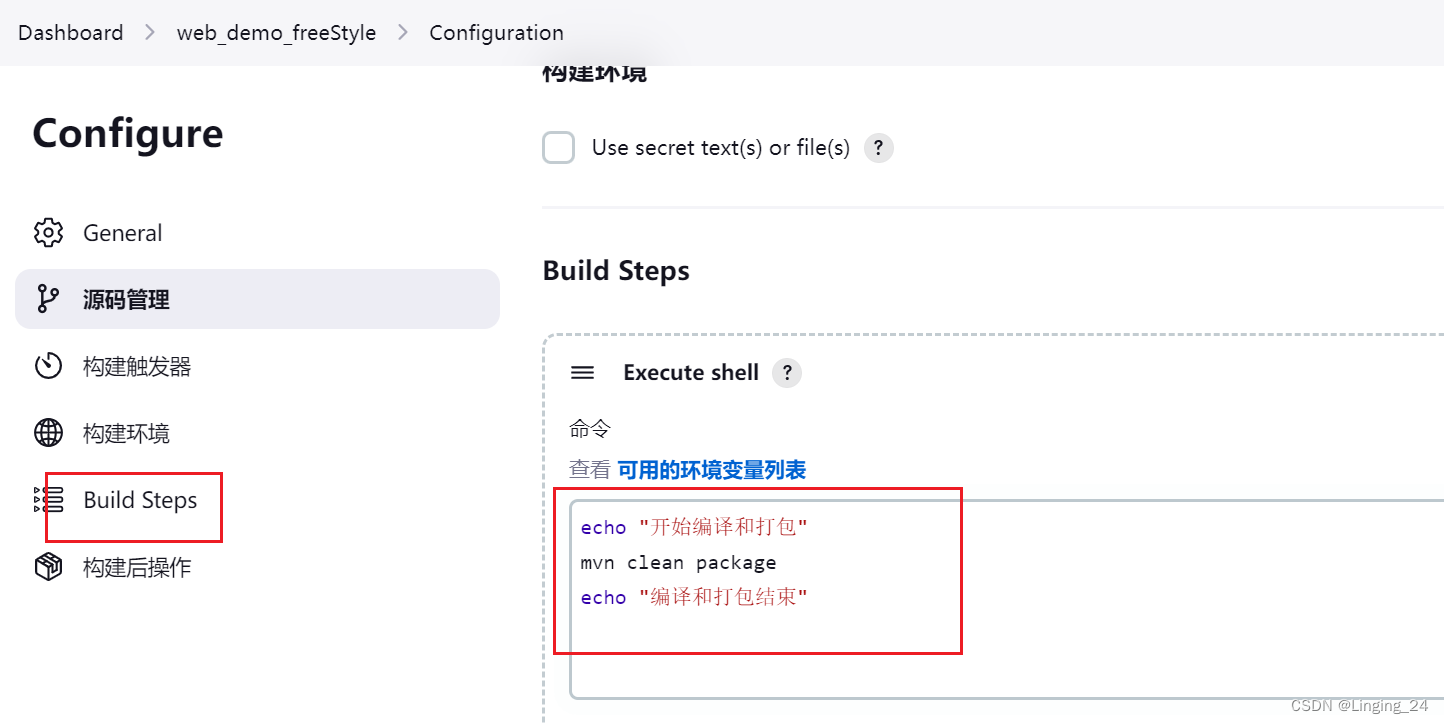This screenshot has height=724, width=1444.
Task: Click the echo "开始编译和打包" line
Action: pyautogui.click(x=694, y=527)
